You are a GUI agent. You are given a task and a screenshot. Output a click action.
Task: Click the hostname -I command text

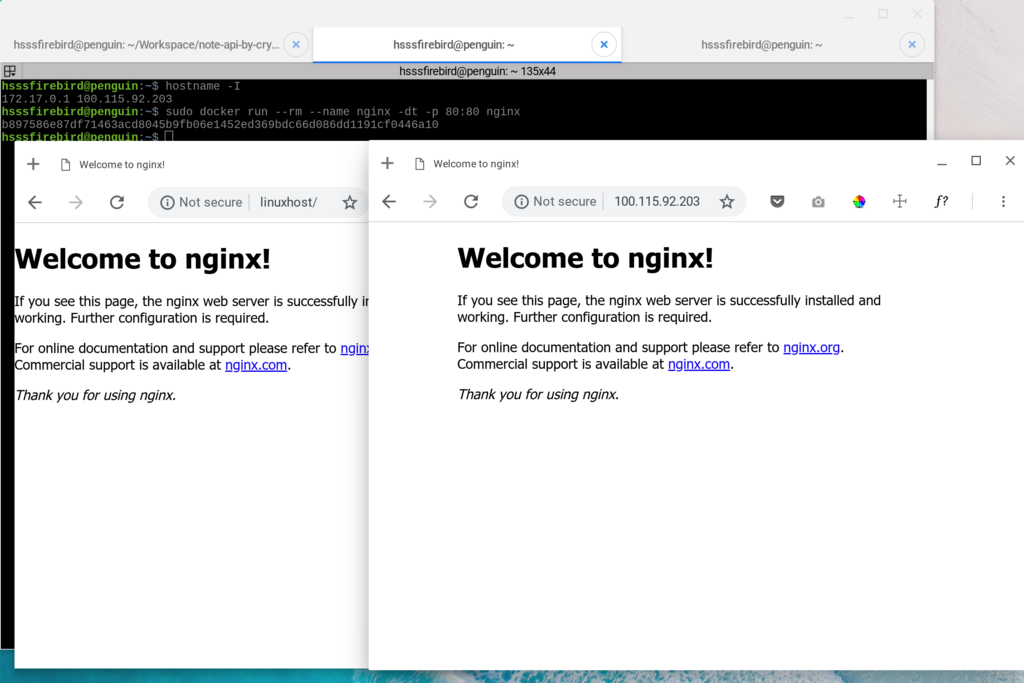pos(203,86)
